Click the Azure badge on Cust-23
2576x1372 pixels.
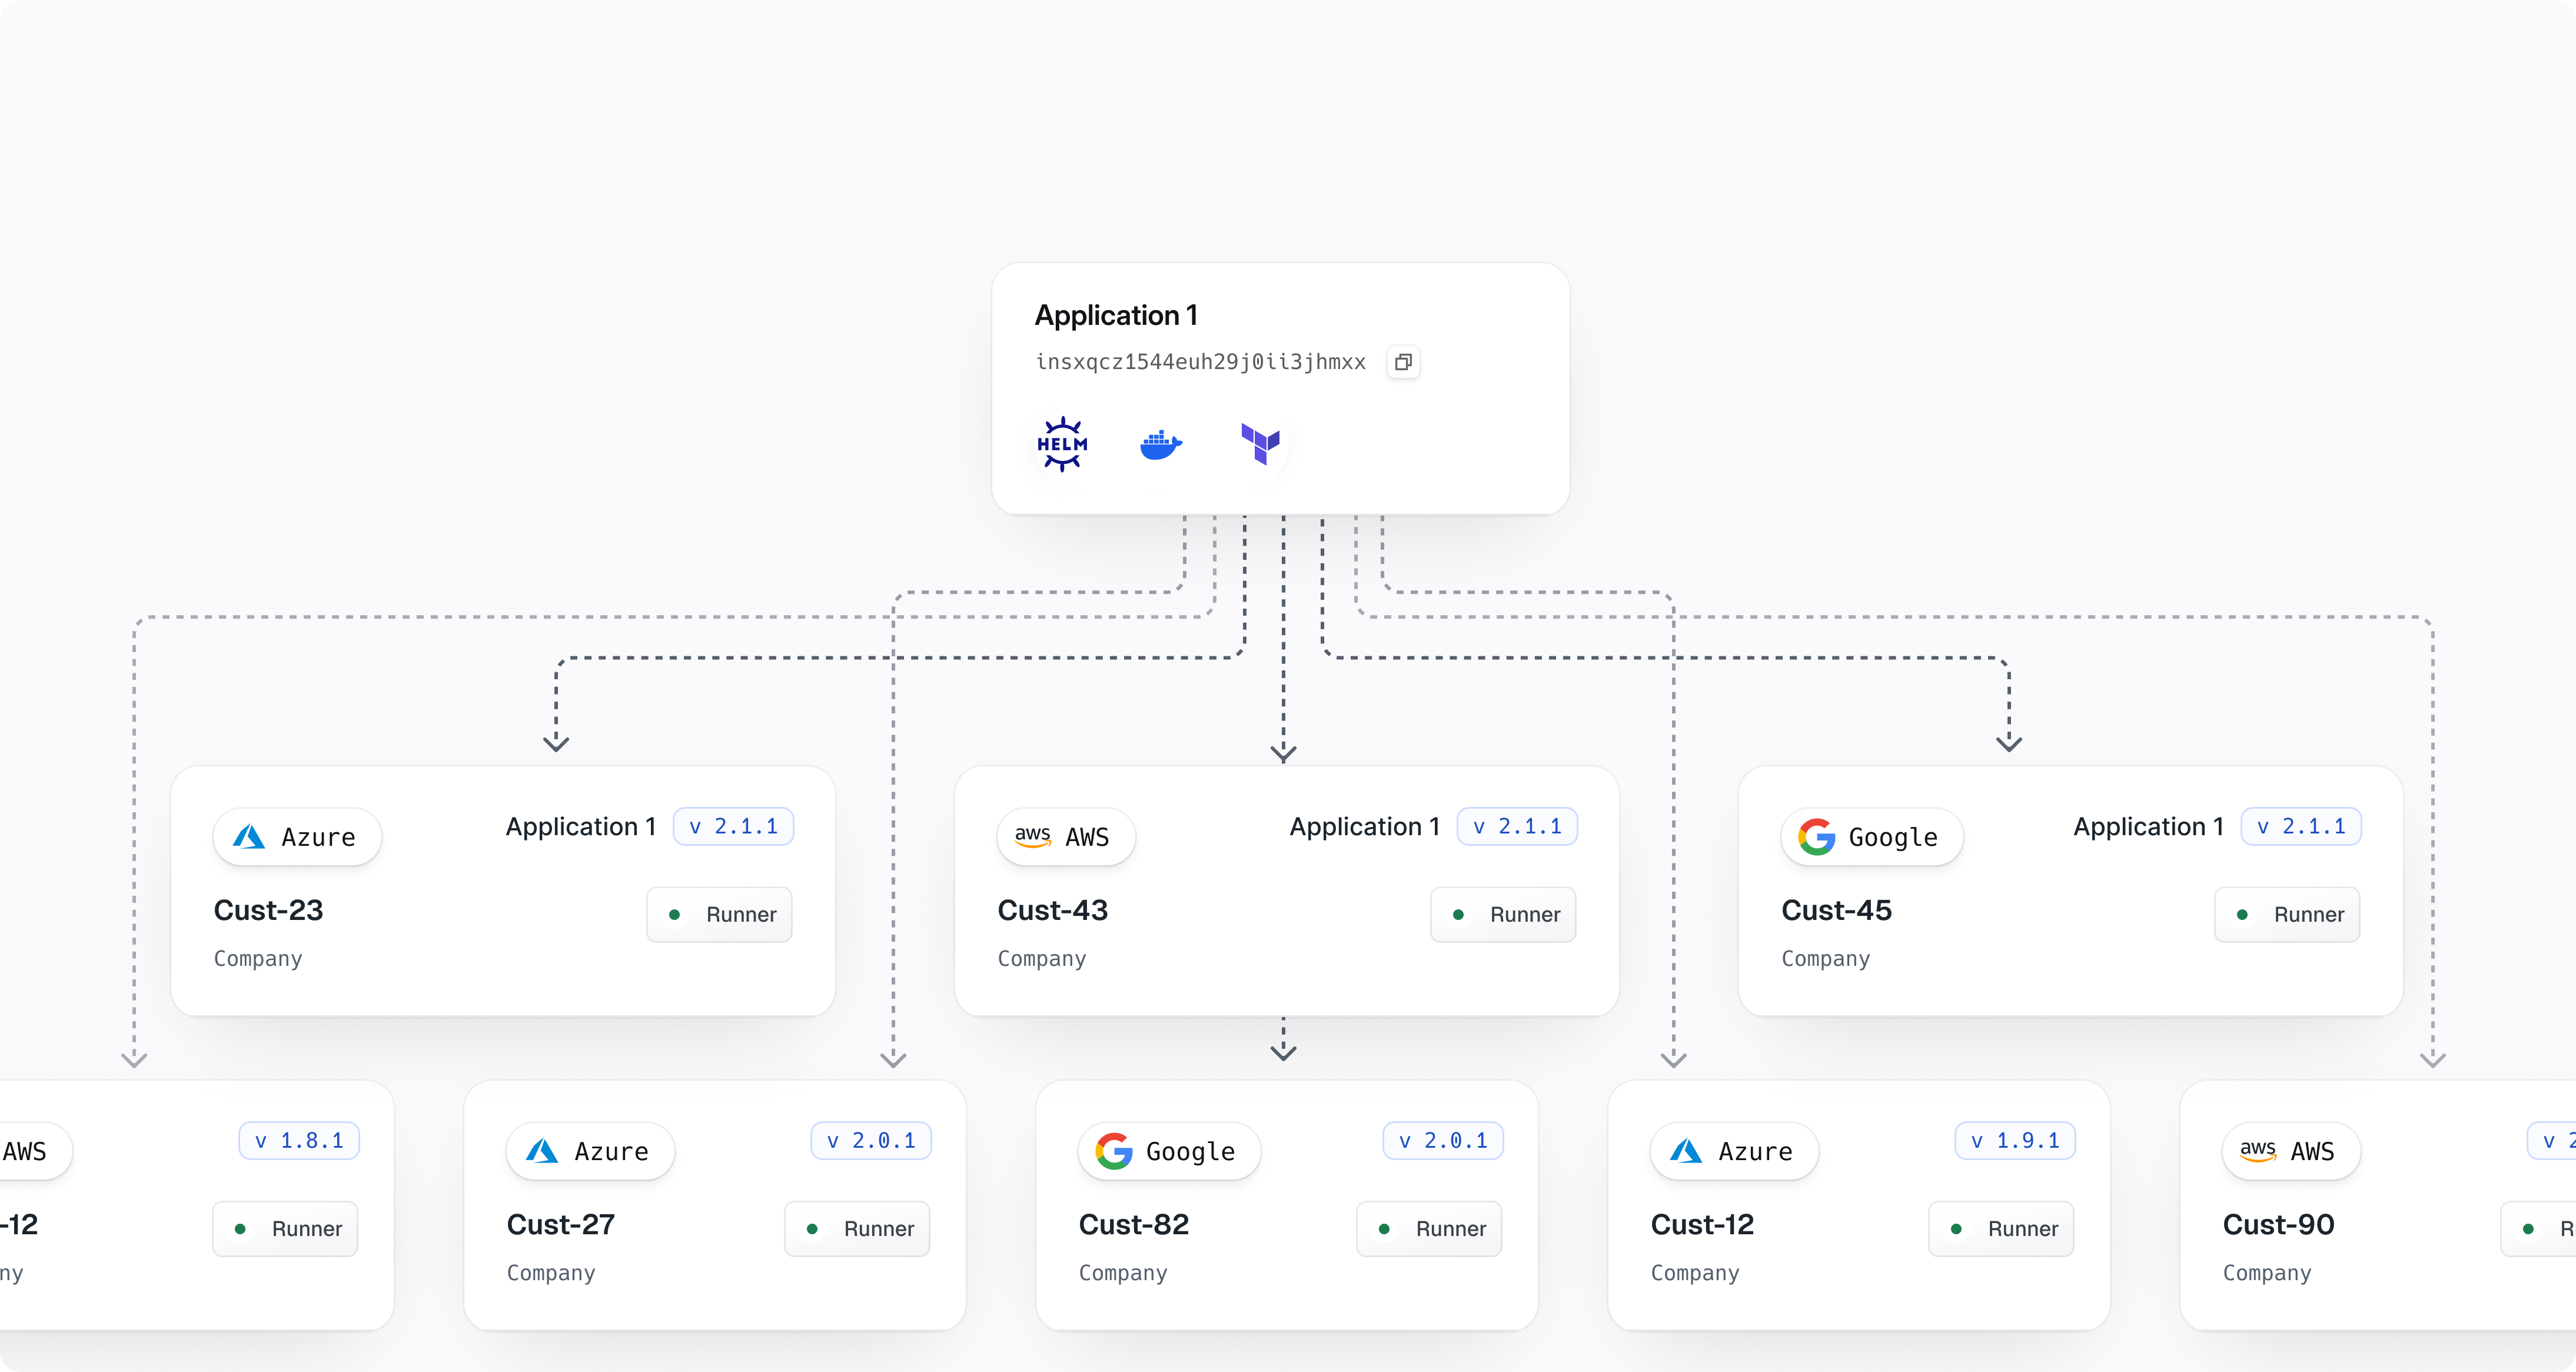tap(297, 837)
